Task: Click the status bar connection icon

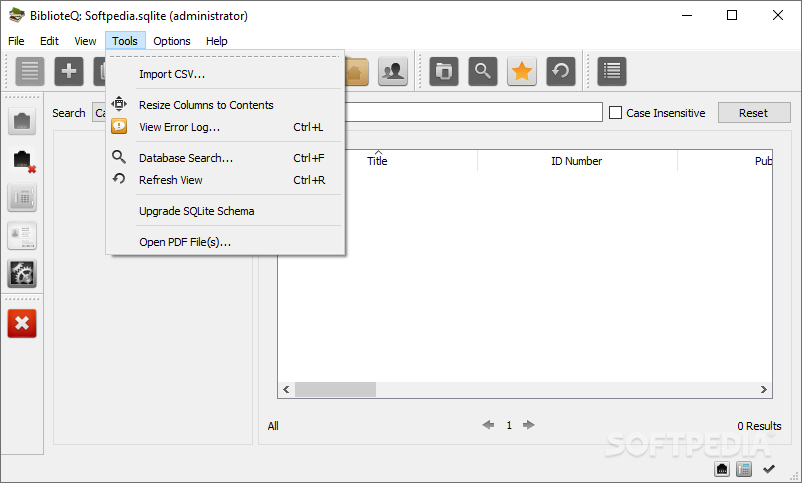Action: pyautogui.click(x=722, y=469)
